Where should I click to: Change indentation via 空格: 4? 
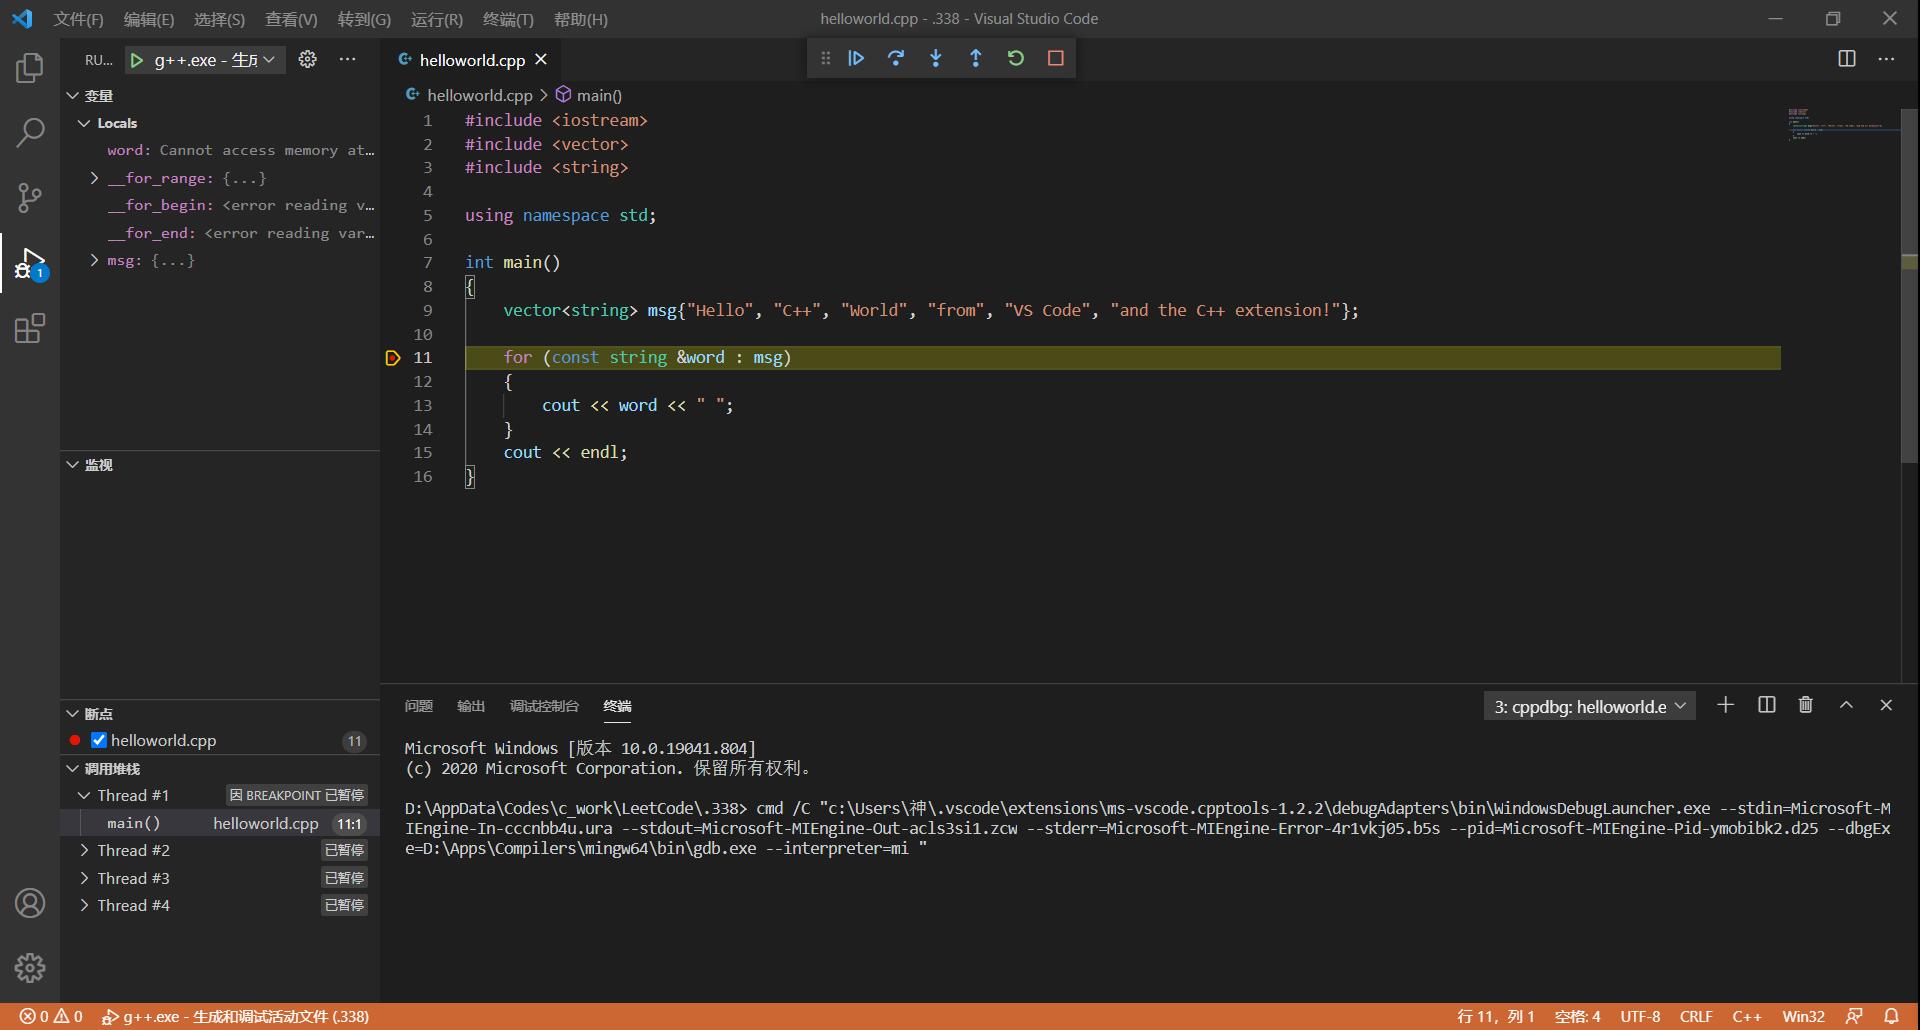(x=1578, y=1016)
